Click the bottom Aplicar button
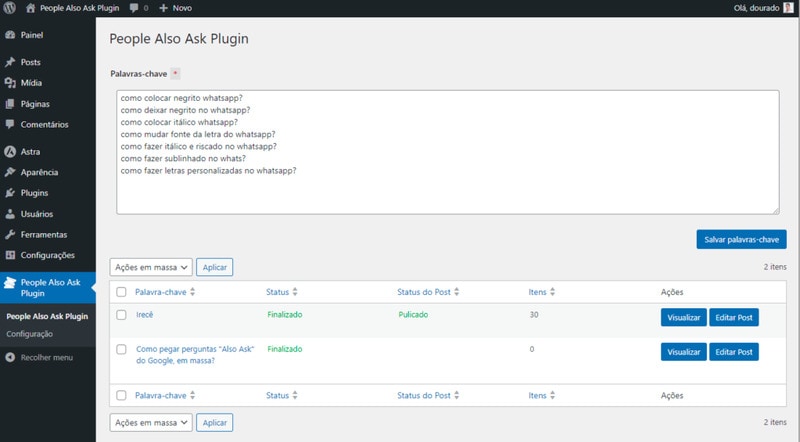This screenshot has height=442, width=800. pos(214,423)
